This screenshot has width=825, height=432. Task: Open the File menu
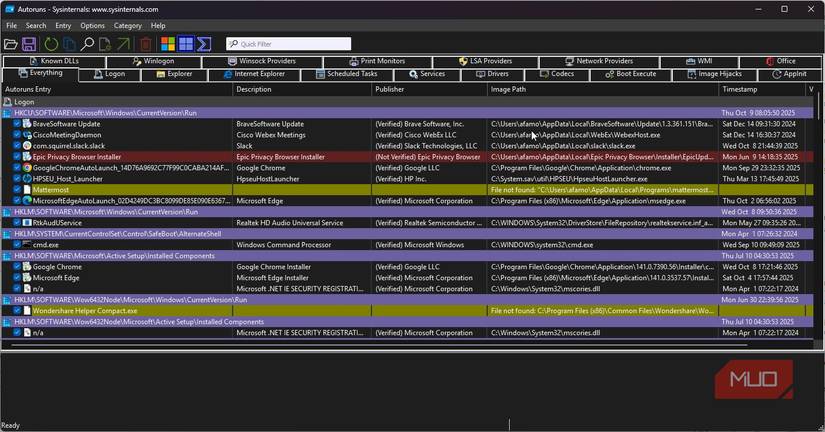click(12, 25)
